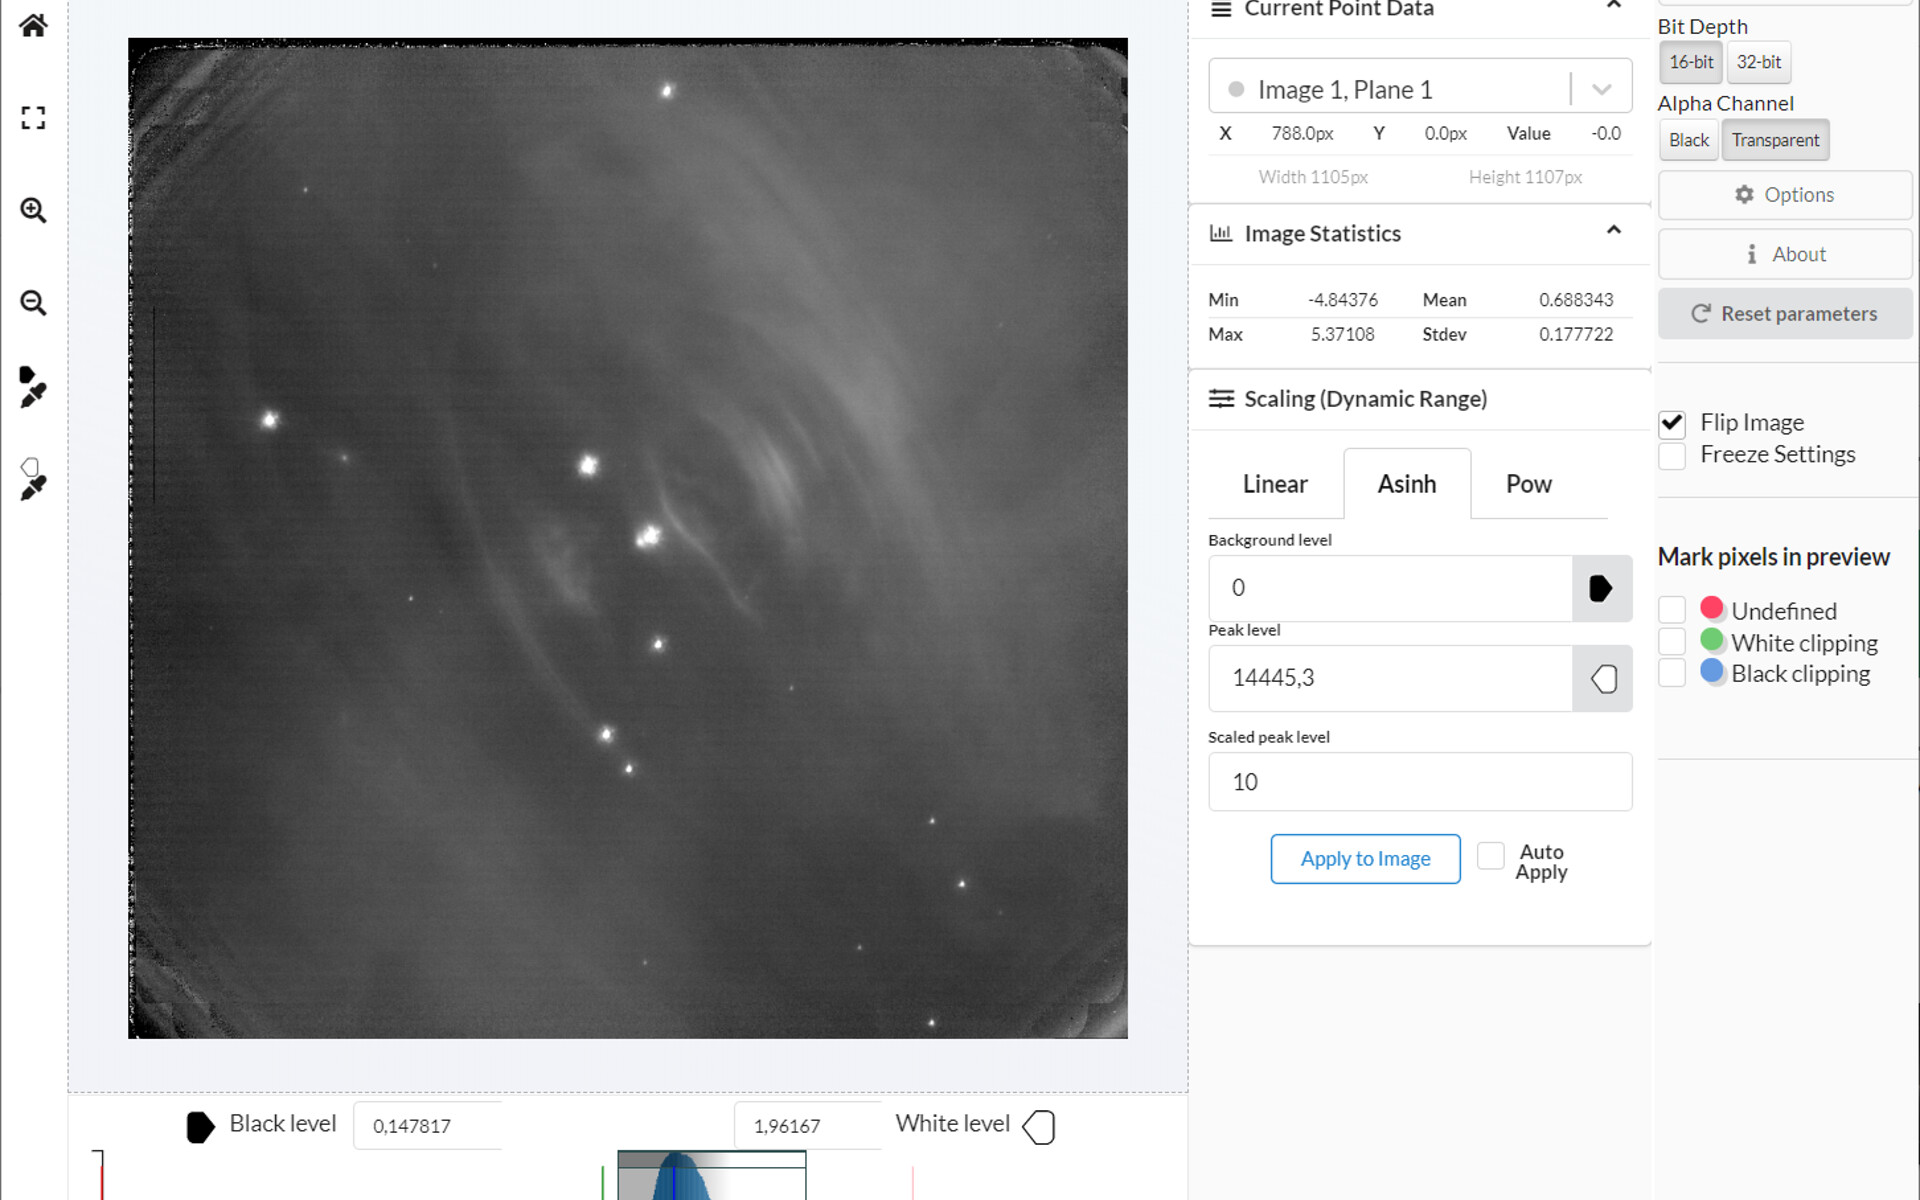Zoom out using magnifier minus icon
This screenshot has height=1200, width=1920.
(x=33, y=302)
